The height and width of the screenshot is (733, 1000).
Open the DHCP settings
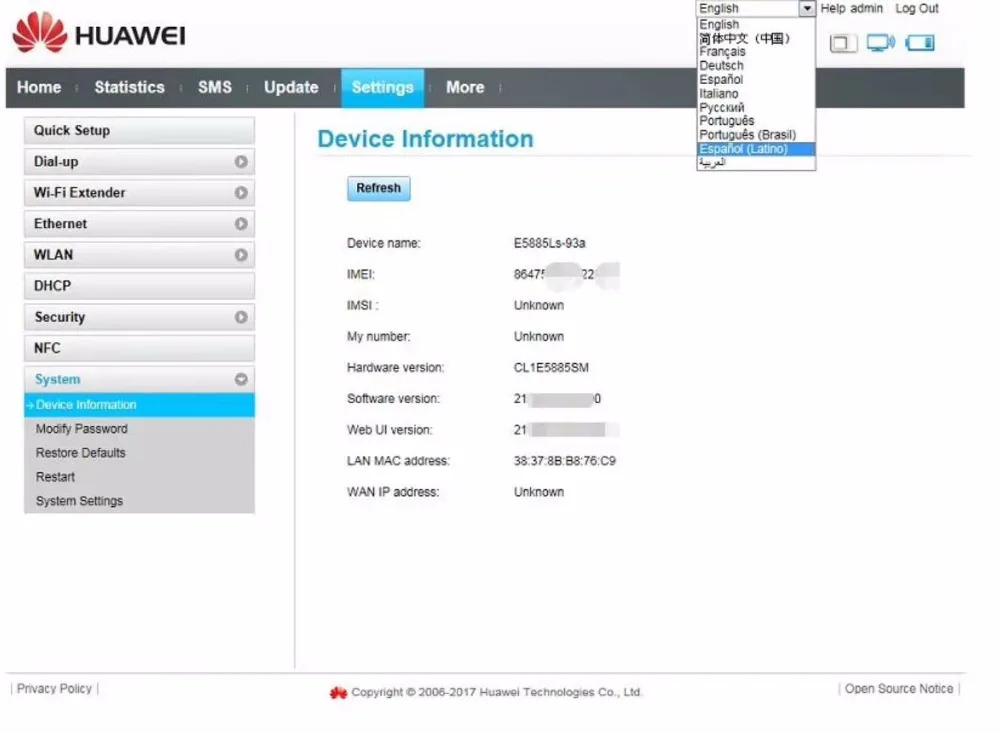coord(139,286)
